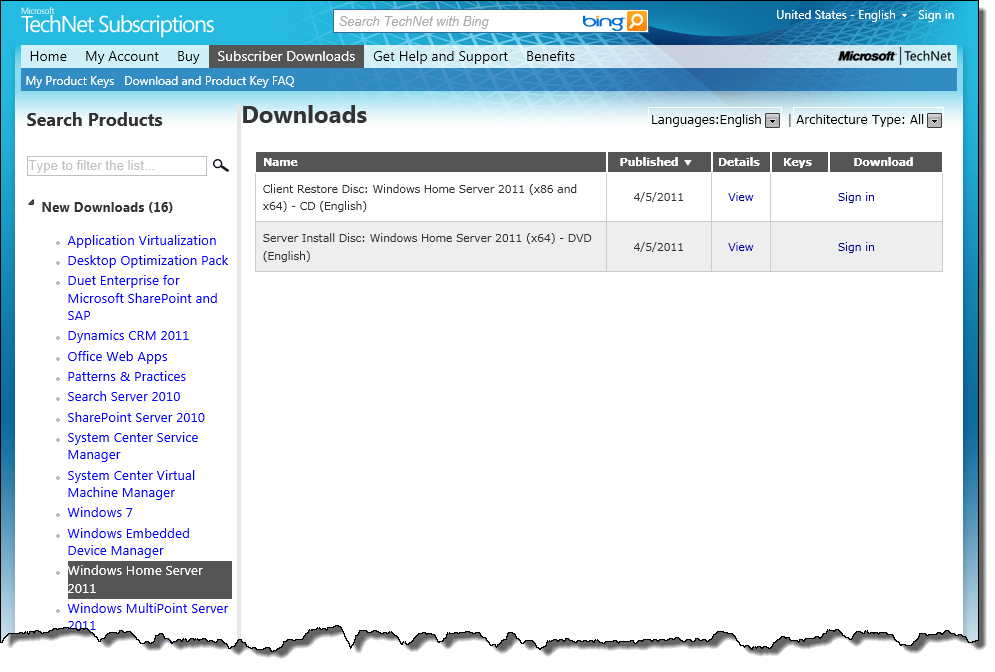Collapse the New Downloads (16) section

(32, 207)
